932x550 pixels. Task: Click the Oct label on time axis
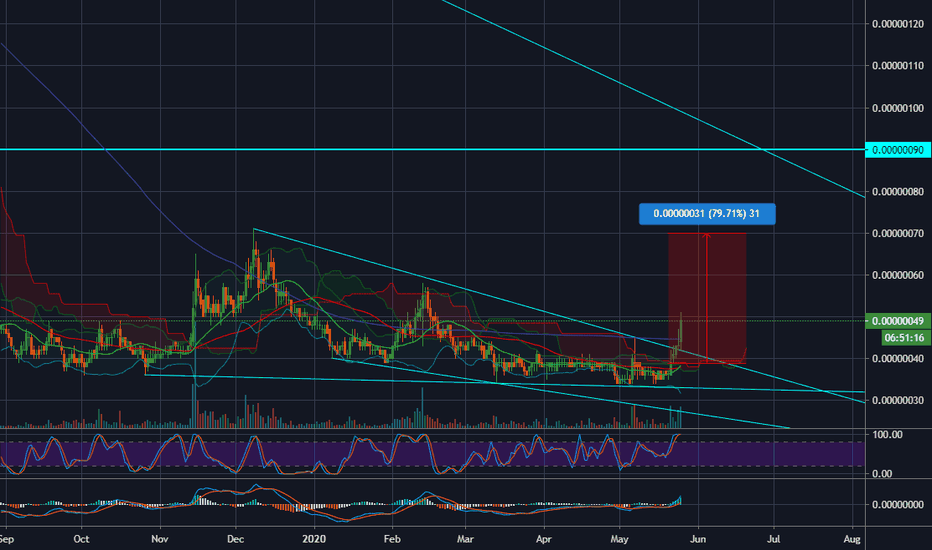81,539
